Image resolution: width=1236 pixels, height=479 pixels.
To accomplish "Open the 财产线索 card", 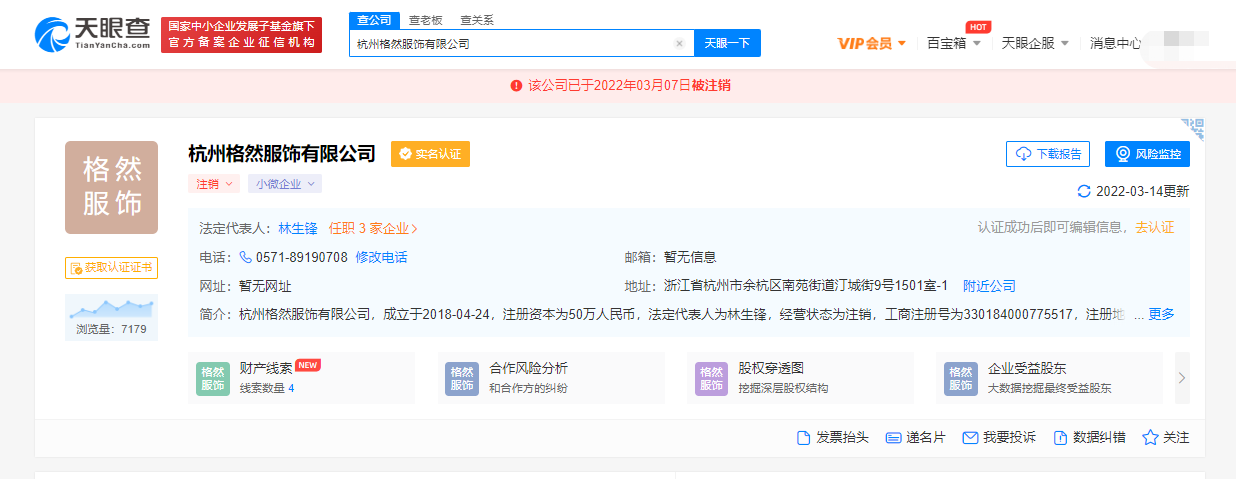I will click(x=301, y=377).
